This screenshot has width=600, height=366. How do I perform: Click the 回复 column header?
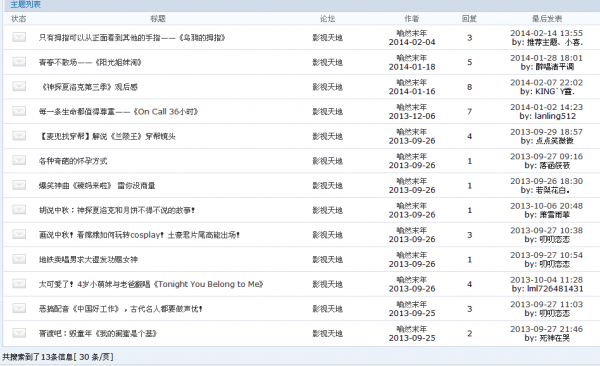(470, 18)
